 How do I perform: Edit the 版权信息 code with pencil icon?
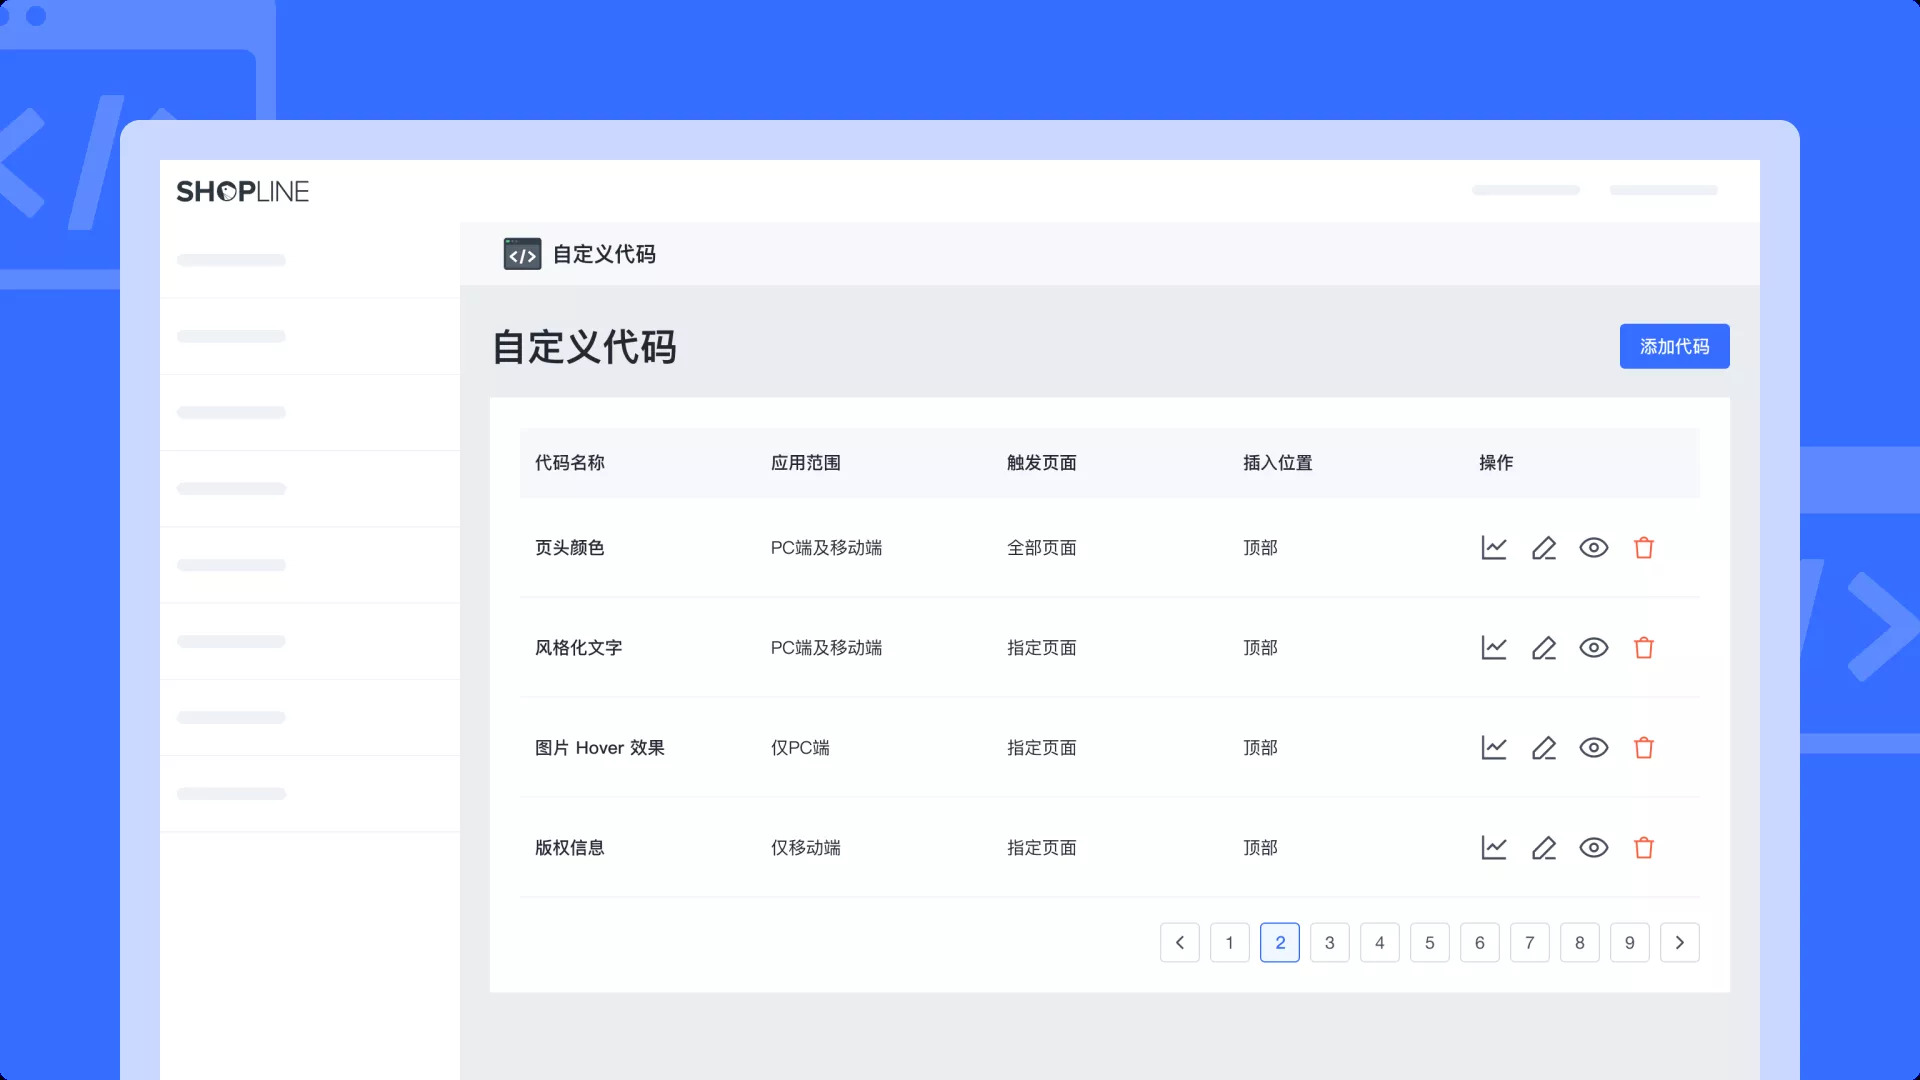pyautogui.click(x=1543, y=848)
